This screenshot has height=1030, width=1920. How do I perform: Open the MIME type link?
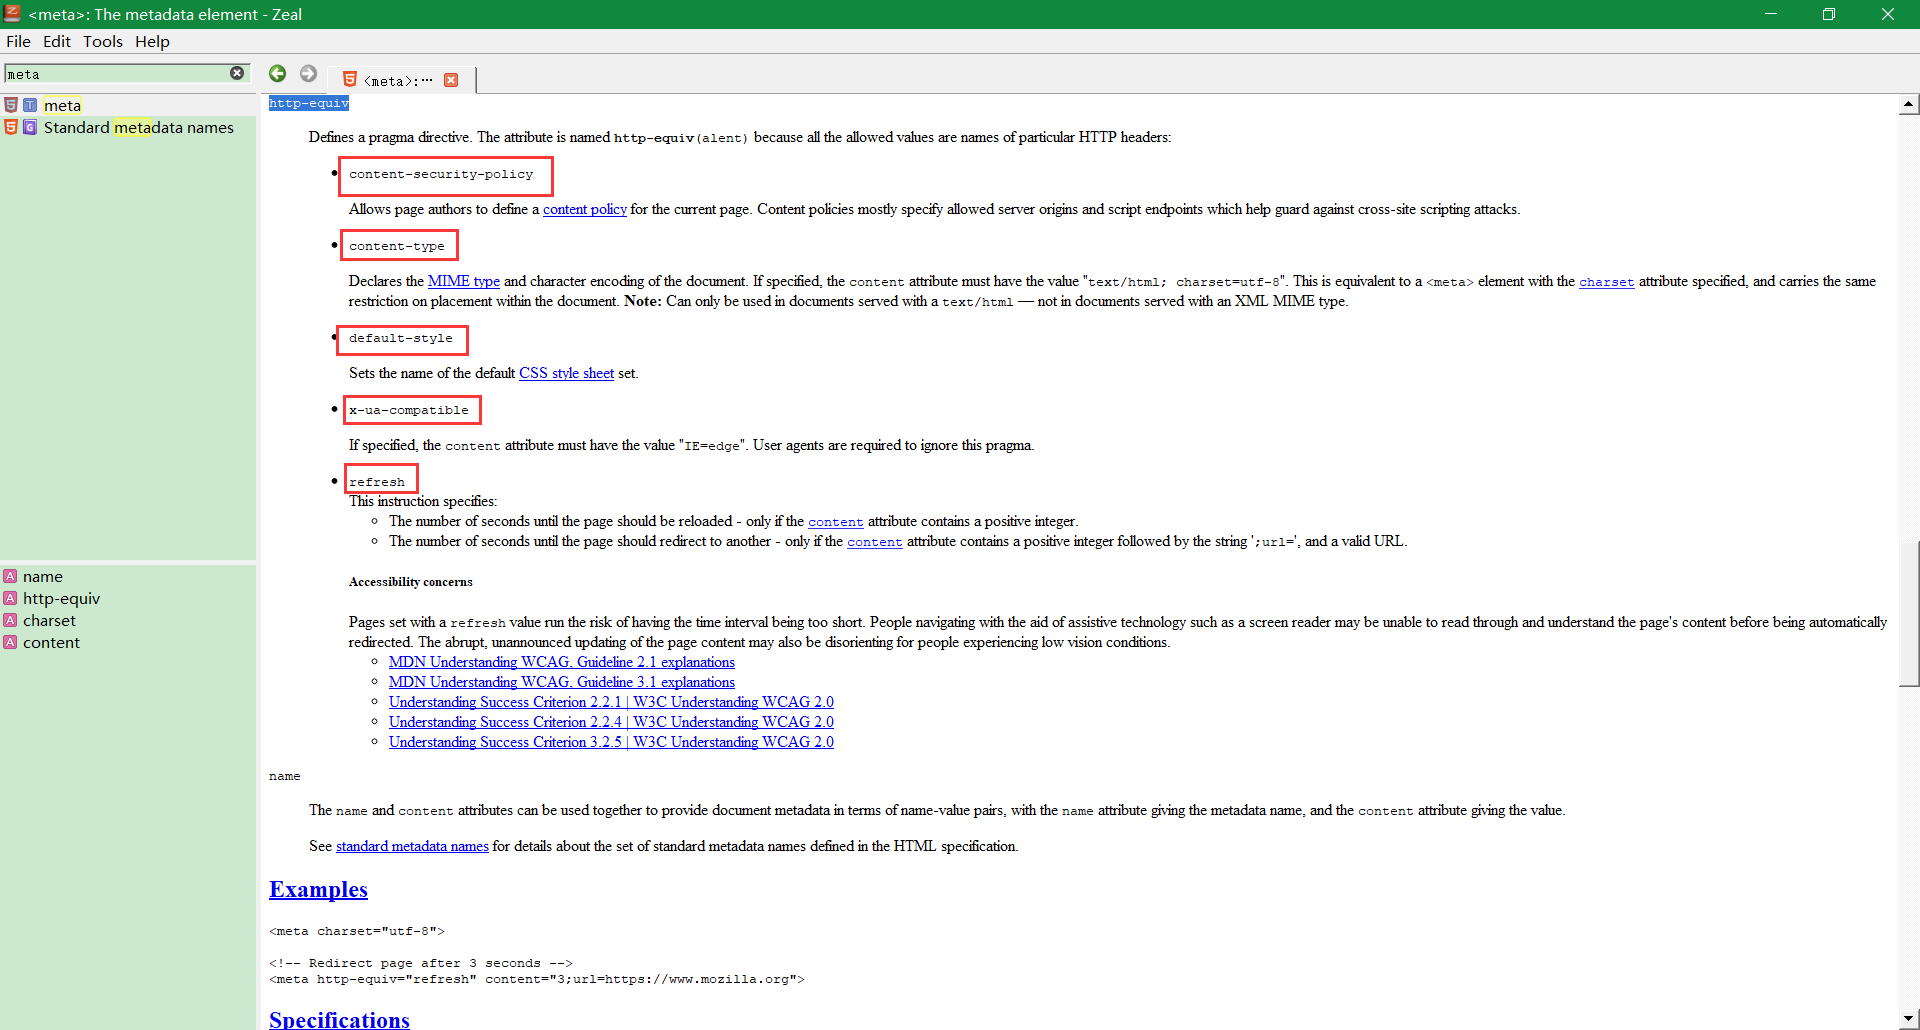click(x=464, y=281)
